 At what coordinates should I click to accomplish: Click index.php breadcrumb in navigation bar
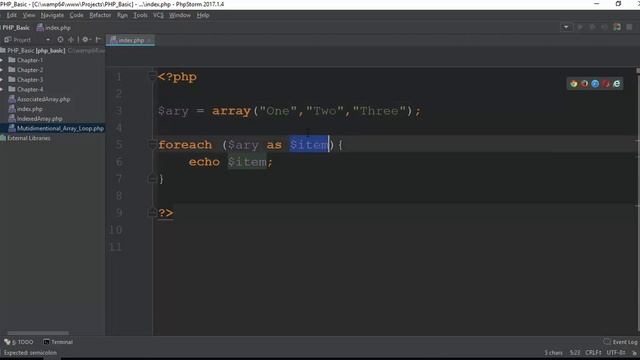pos(54,28)
